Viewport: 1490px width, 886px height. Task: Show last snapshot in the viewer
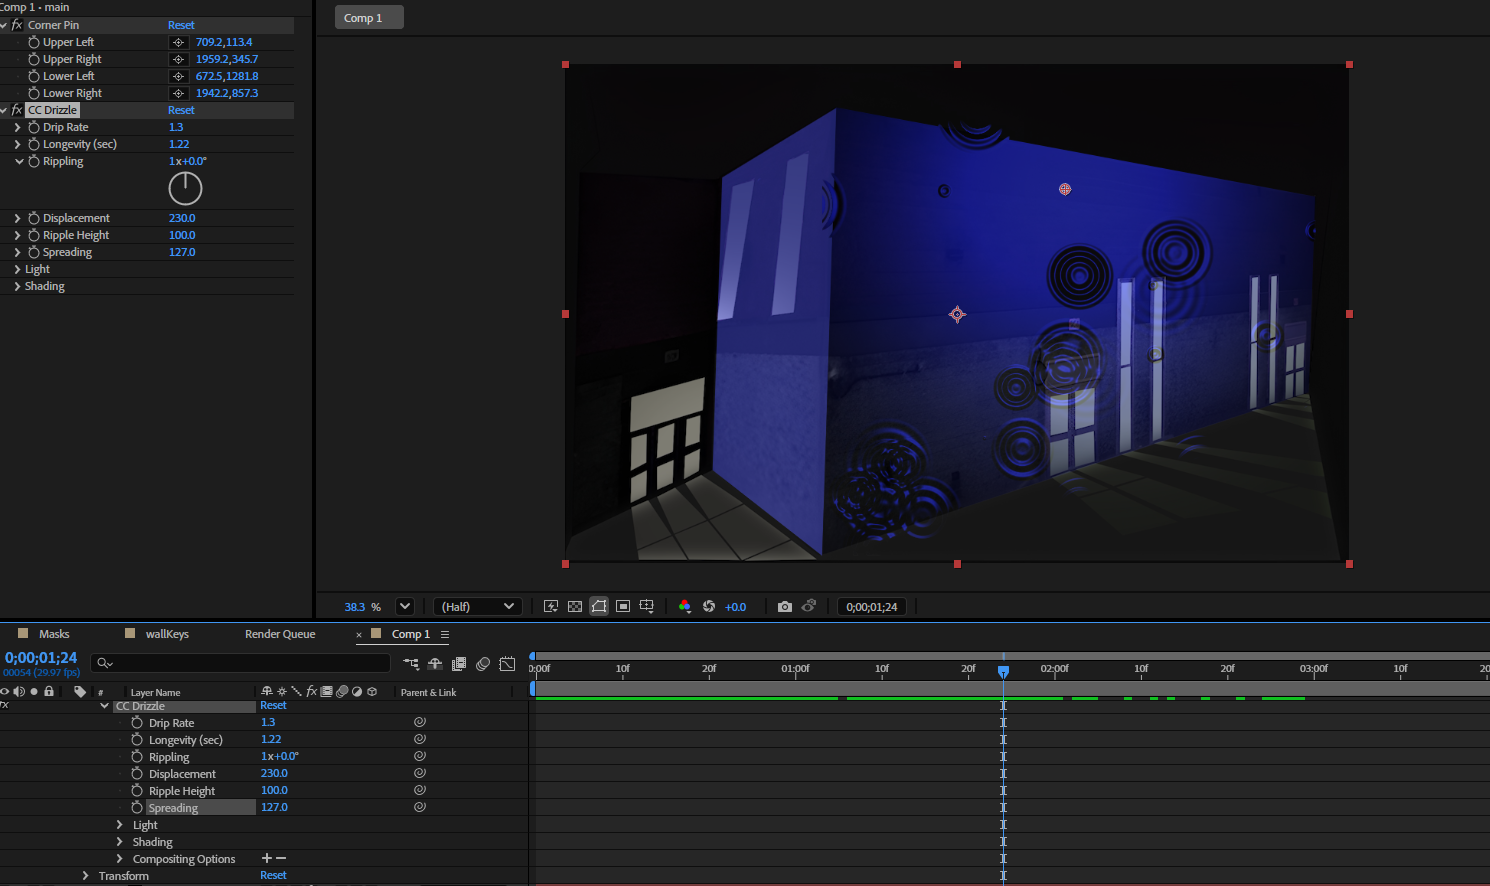pos(809,605)
